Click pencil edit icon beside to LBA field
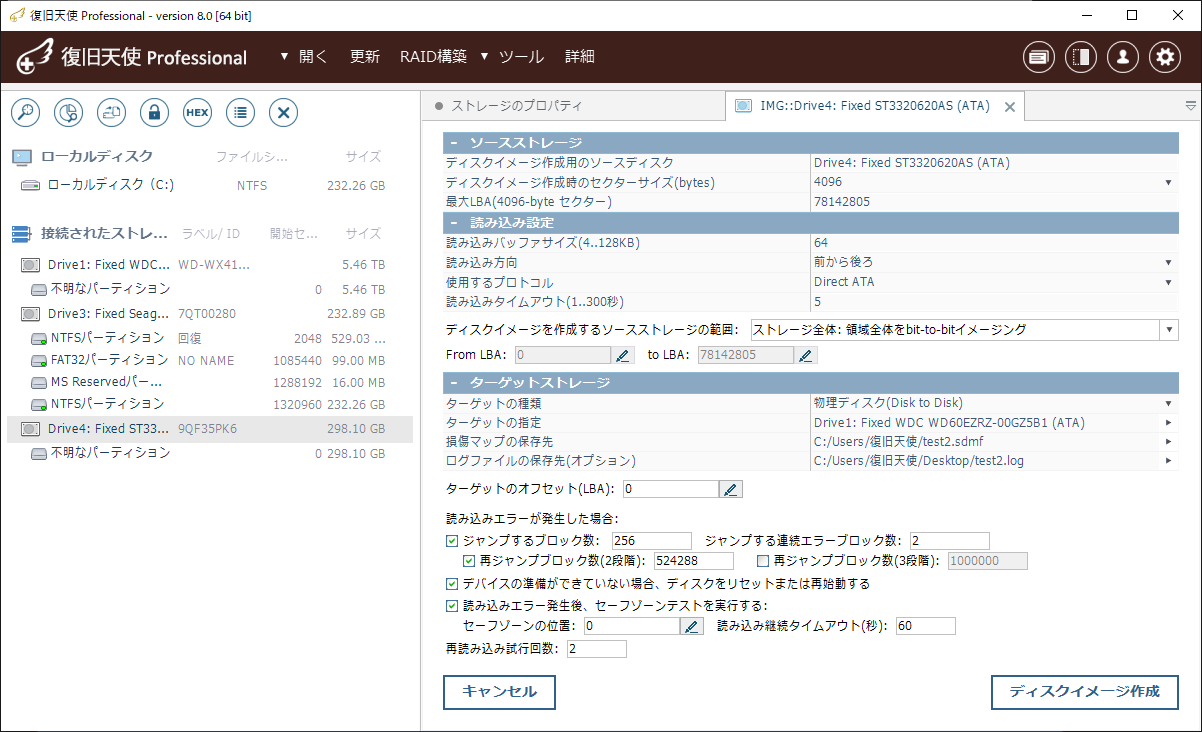This screenshot has width=1202, height=732. click(805, 355)
